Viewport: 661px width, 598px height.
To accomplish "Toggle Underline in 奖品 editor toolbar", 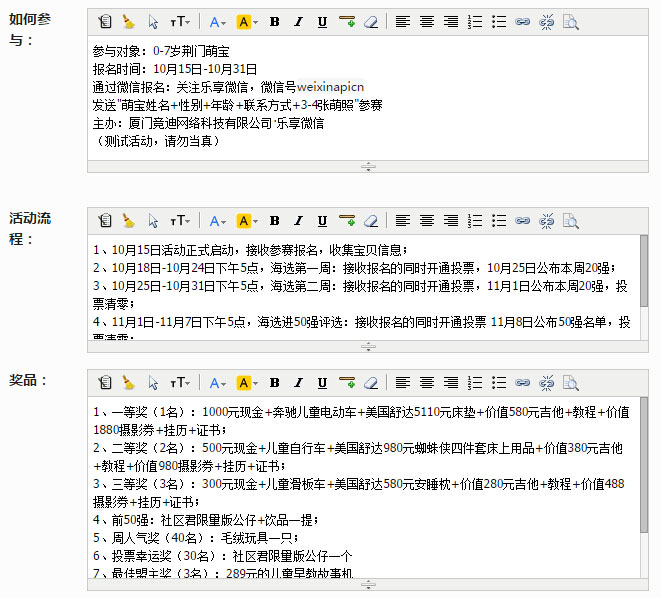I will pos(322,382).
